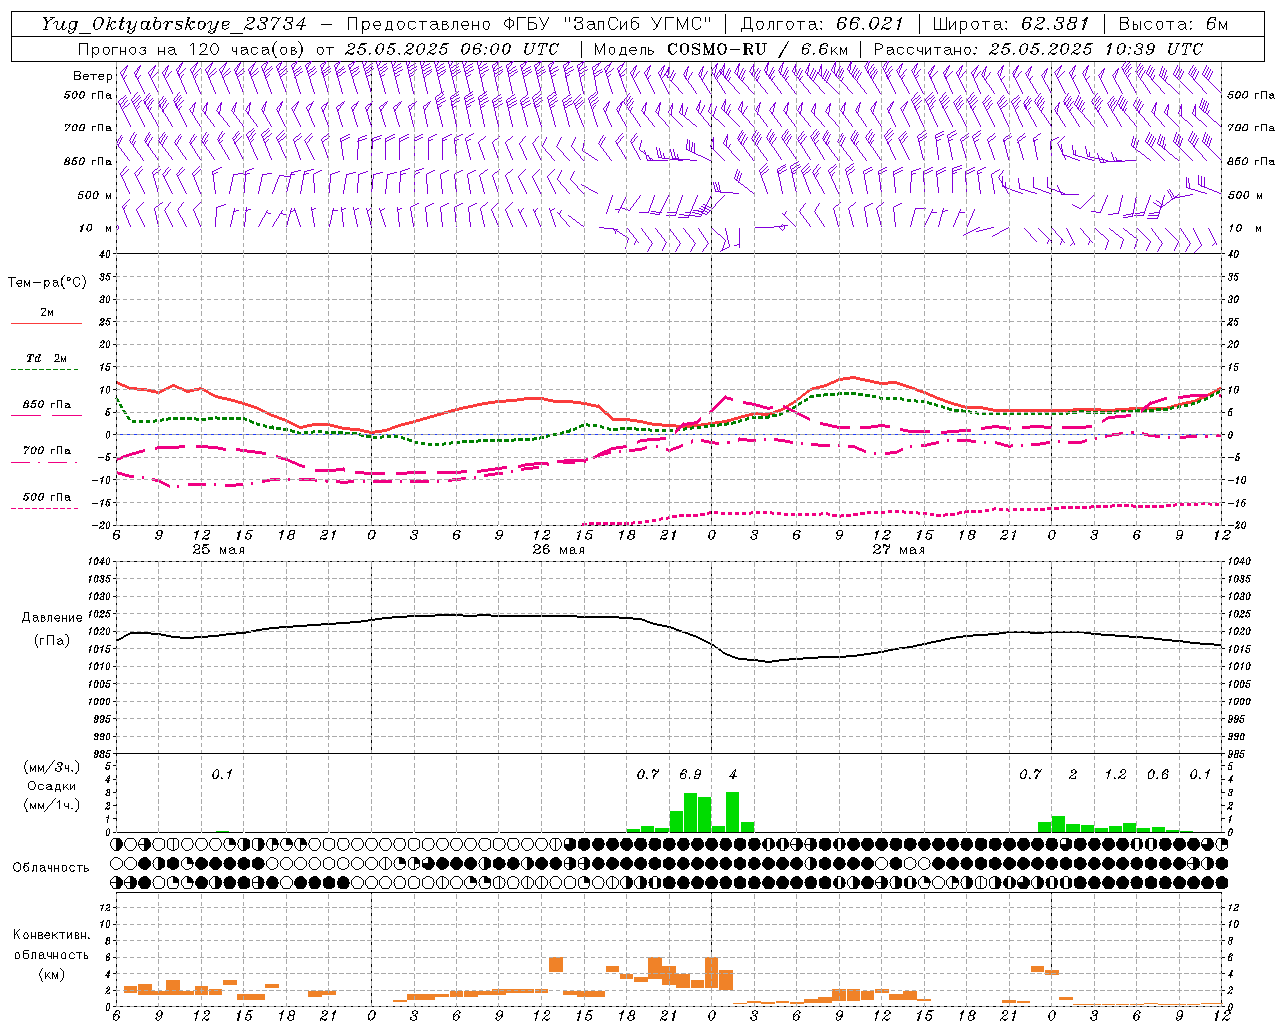1280x1024 pixels.
Task: Select the '(мм/3ч.)' units label
Action: pos(50,768)
